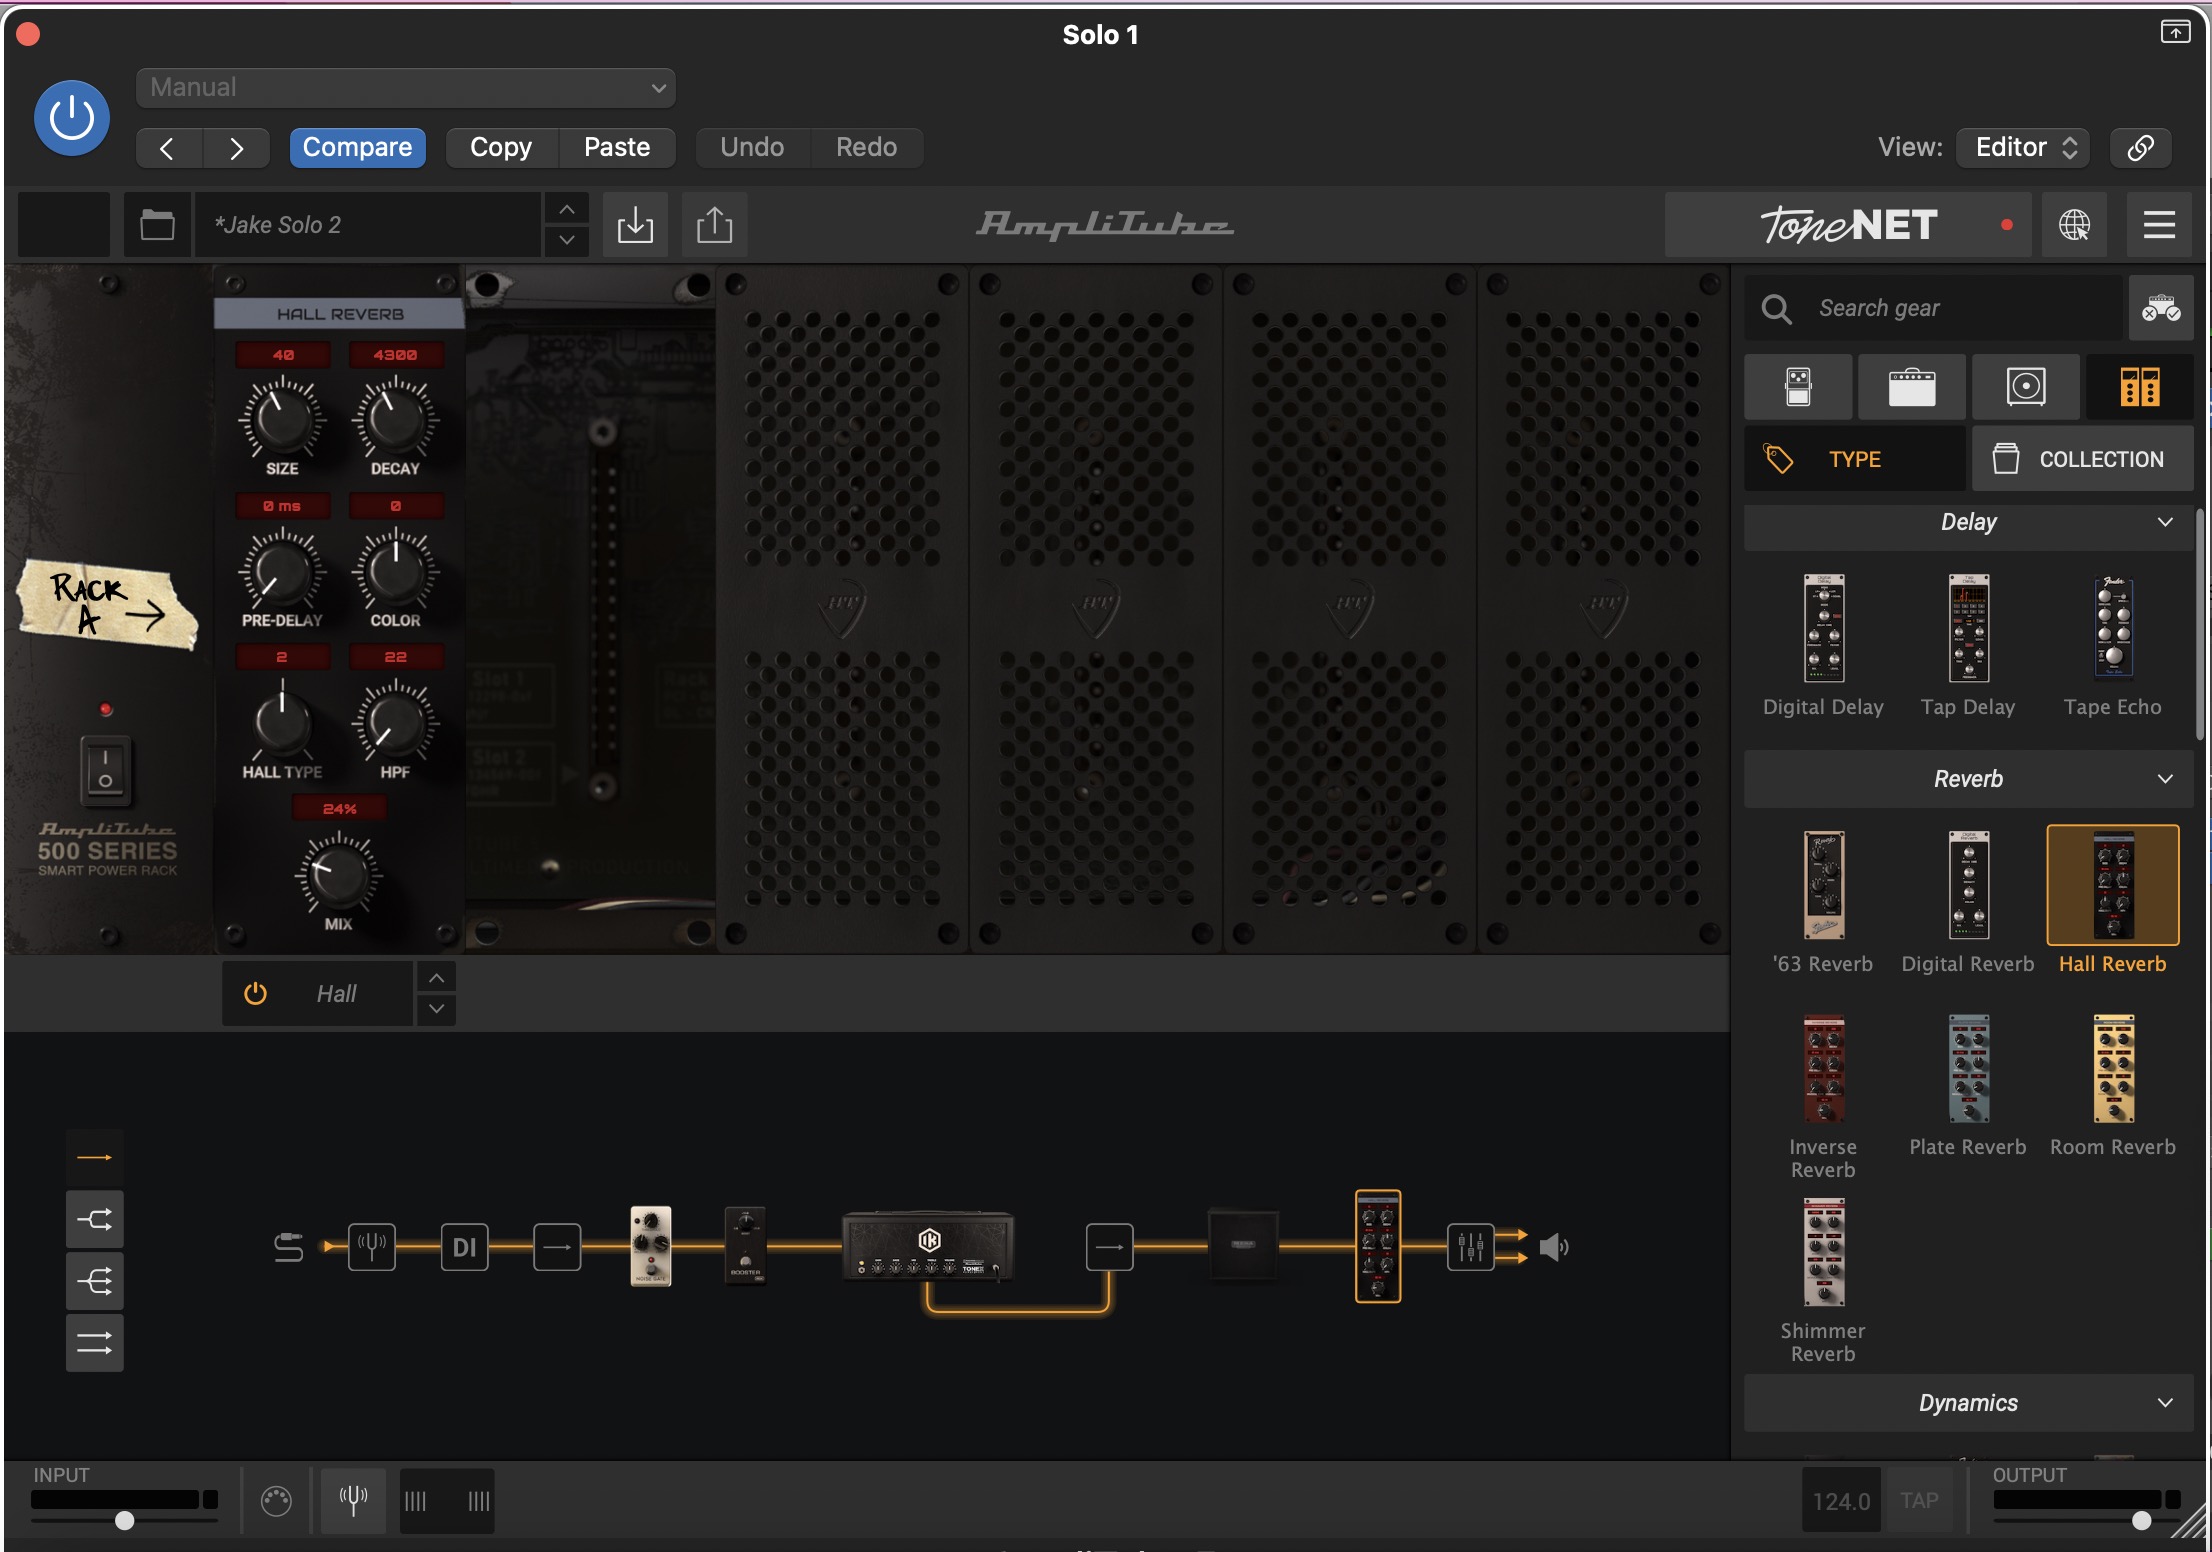
Task: Toggle the owned gear filter icon
Action: click(x=2160, y=308)
